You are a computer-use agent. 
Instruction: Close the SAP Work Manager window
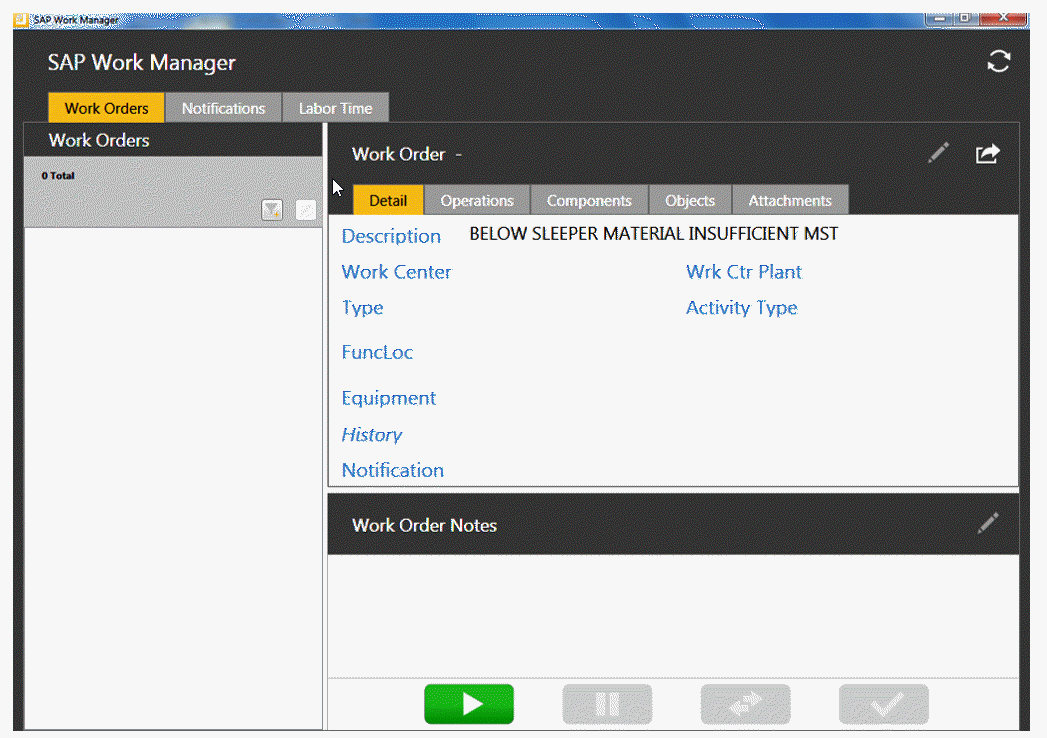pos(1003,19)
